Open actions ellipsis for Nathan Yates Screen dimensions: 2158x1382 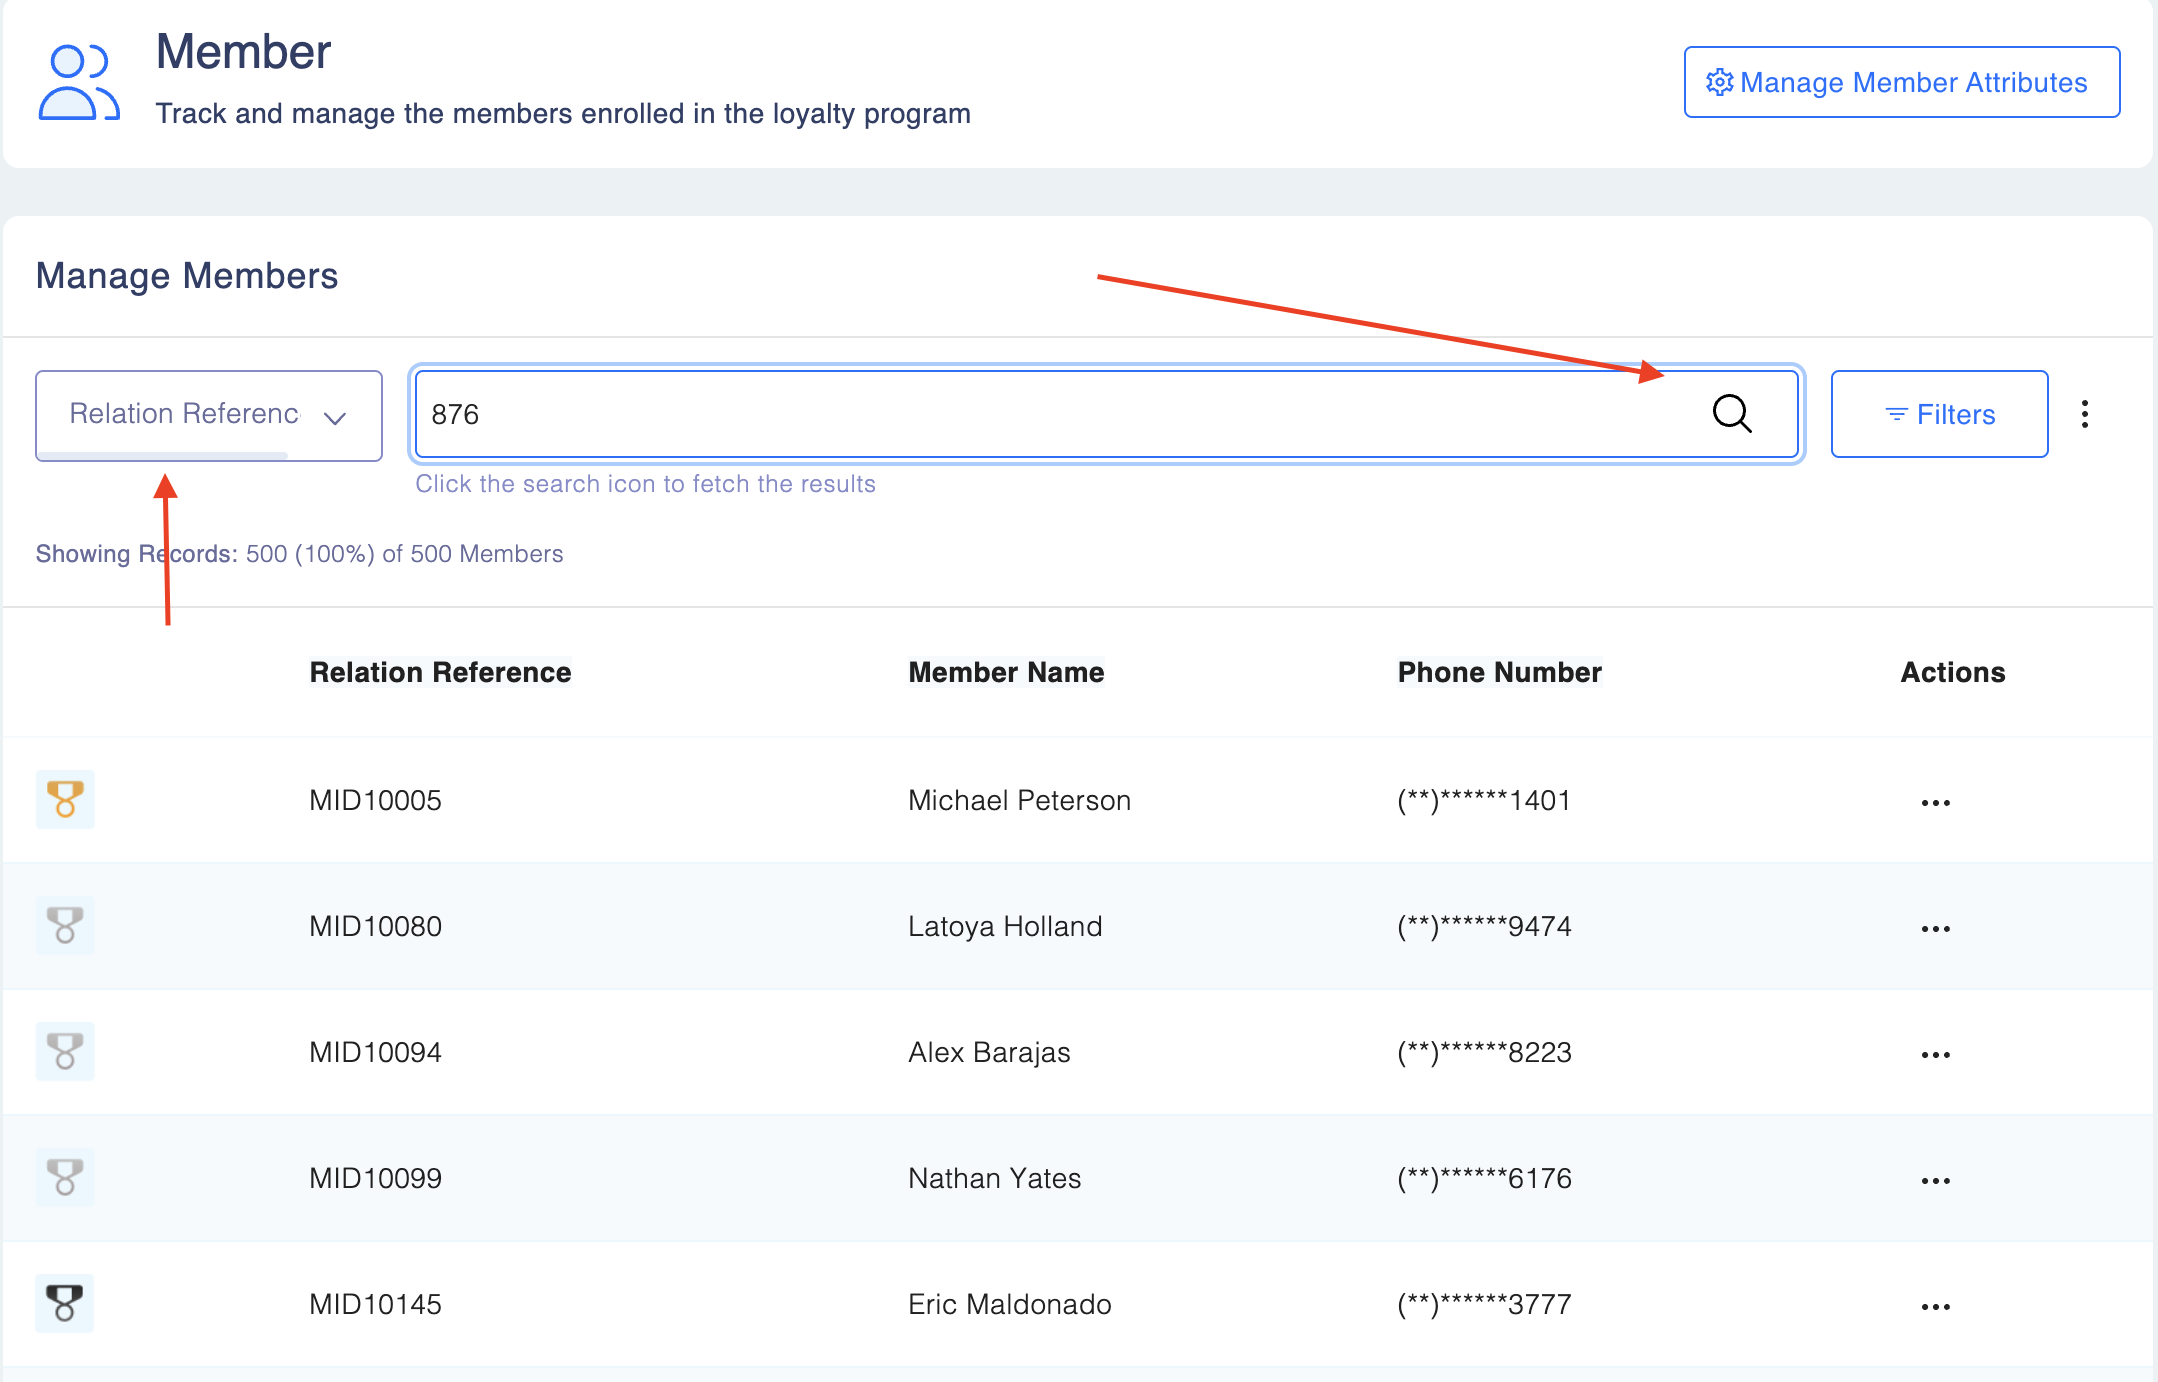pyautogui.click(x=1935, y=1181)
